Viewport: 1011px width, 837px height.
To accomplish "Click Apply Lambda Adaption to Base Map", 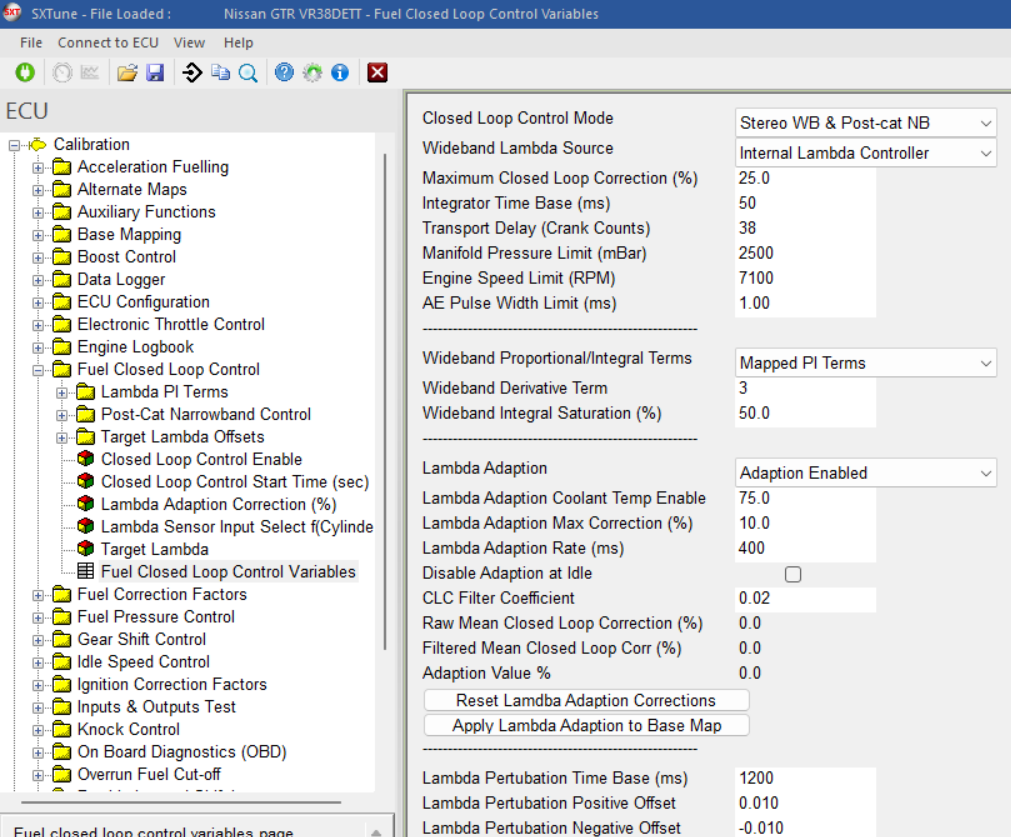I will [x=586, y=725].
